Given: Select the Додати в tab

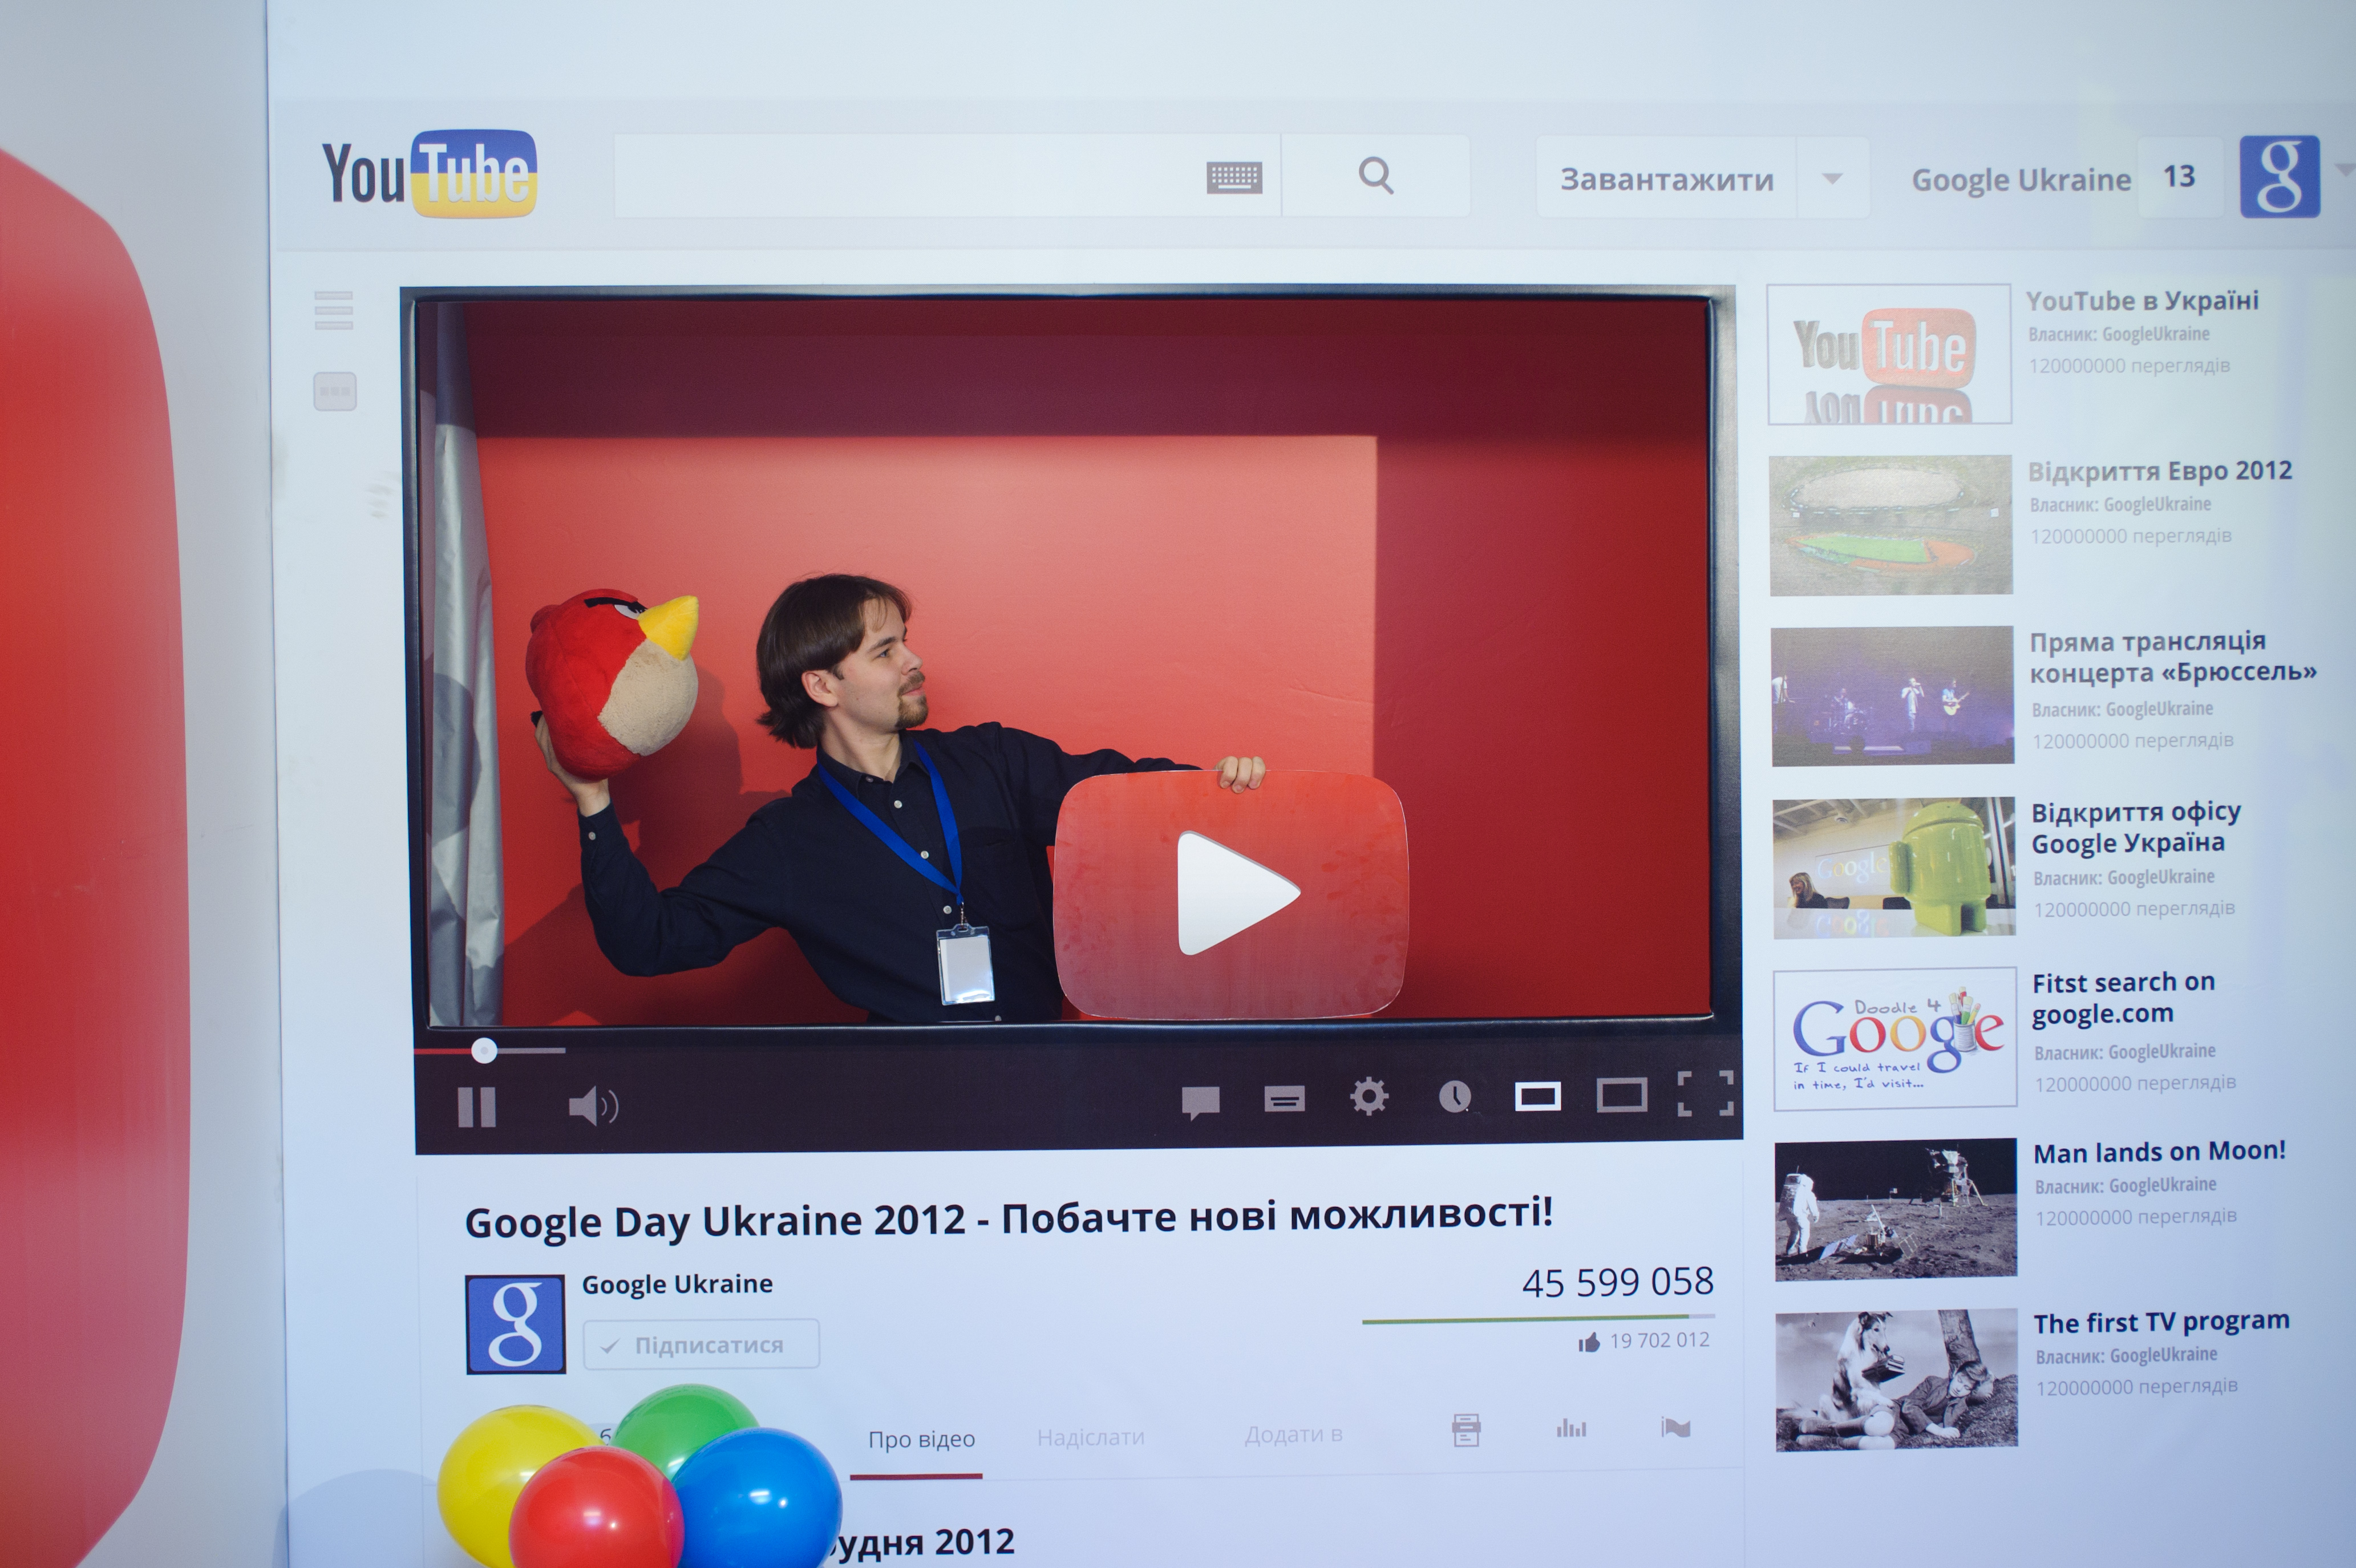Looking at the screenshot, I should click(x=1293, y=1434).
